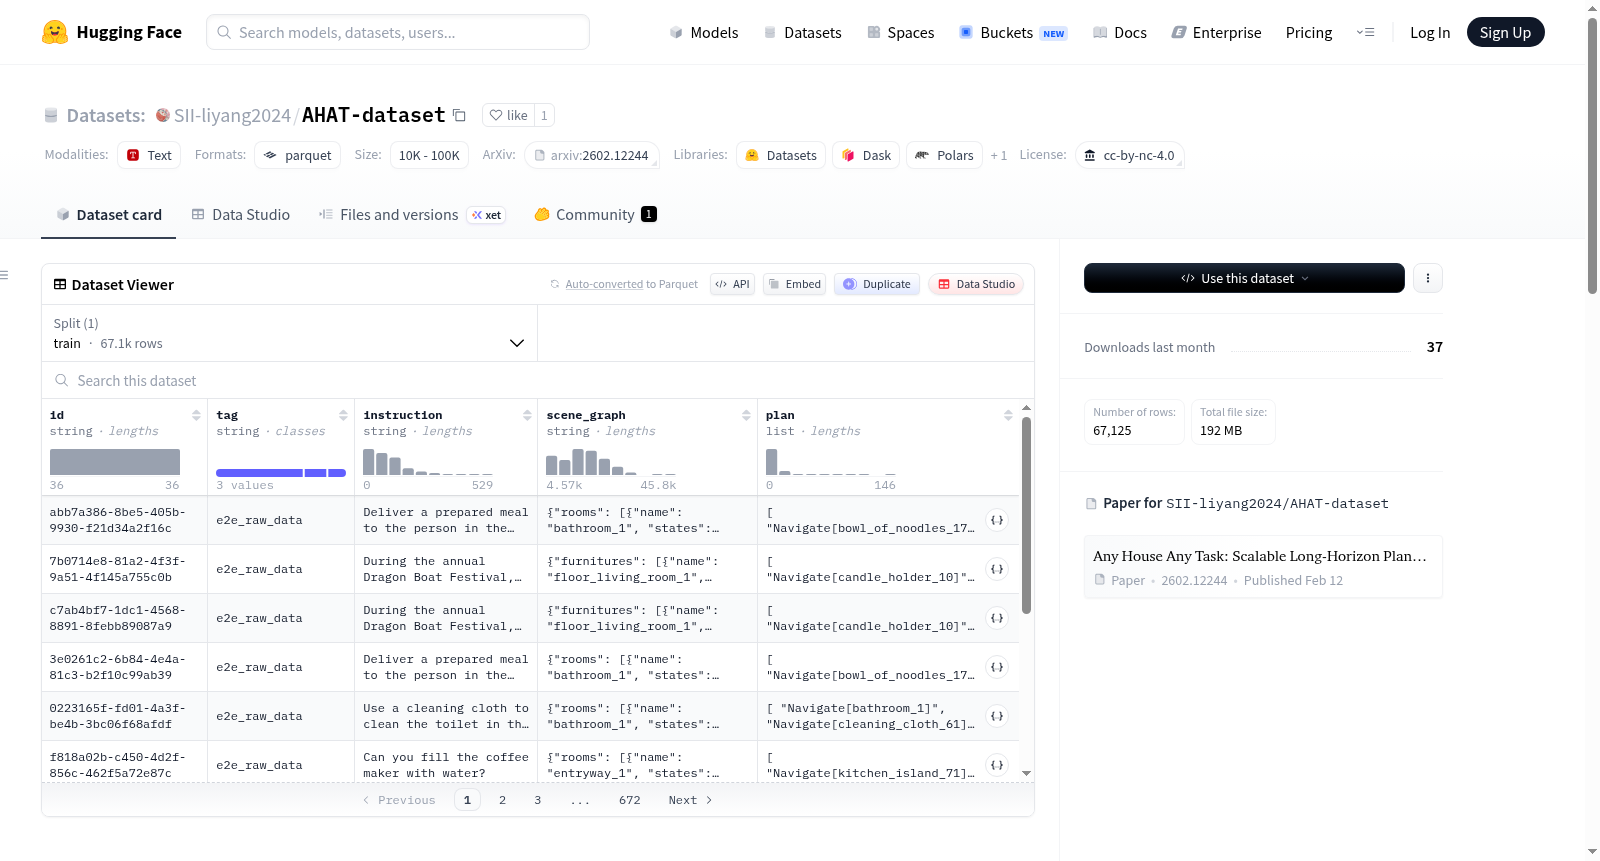Open the collapsed left sidebar icon
The image size is (1600, 861).
(x=5, y=275)
